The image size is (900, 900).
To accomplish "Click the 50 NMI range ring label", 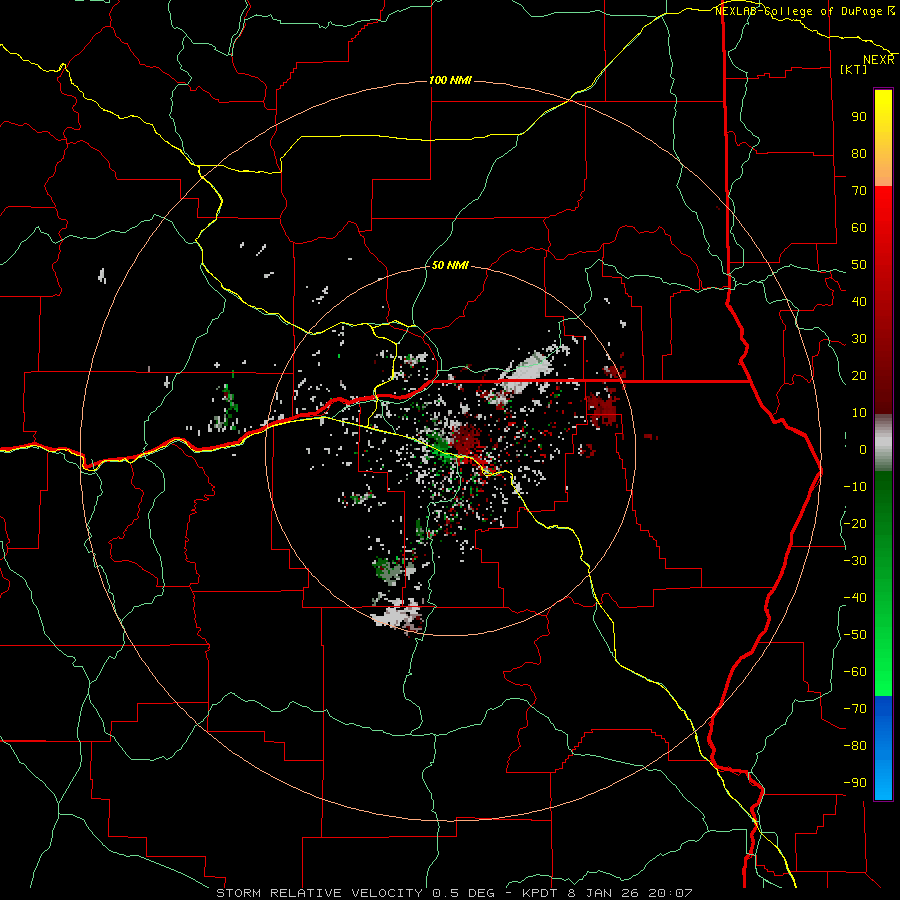I will point(450,265).
